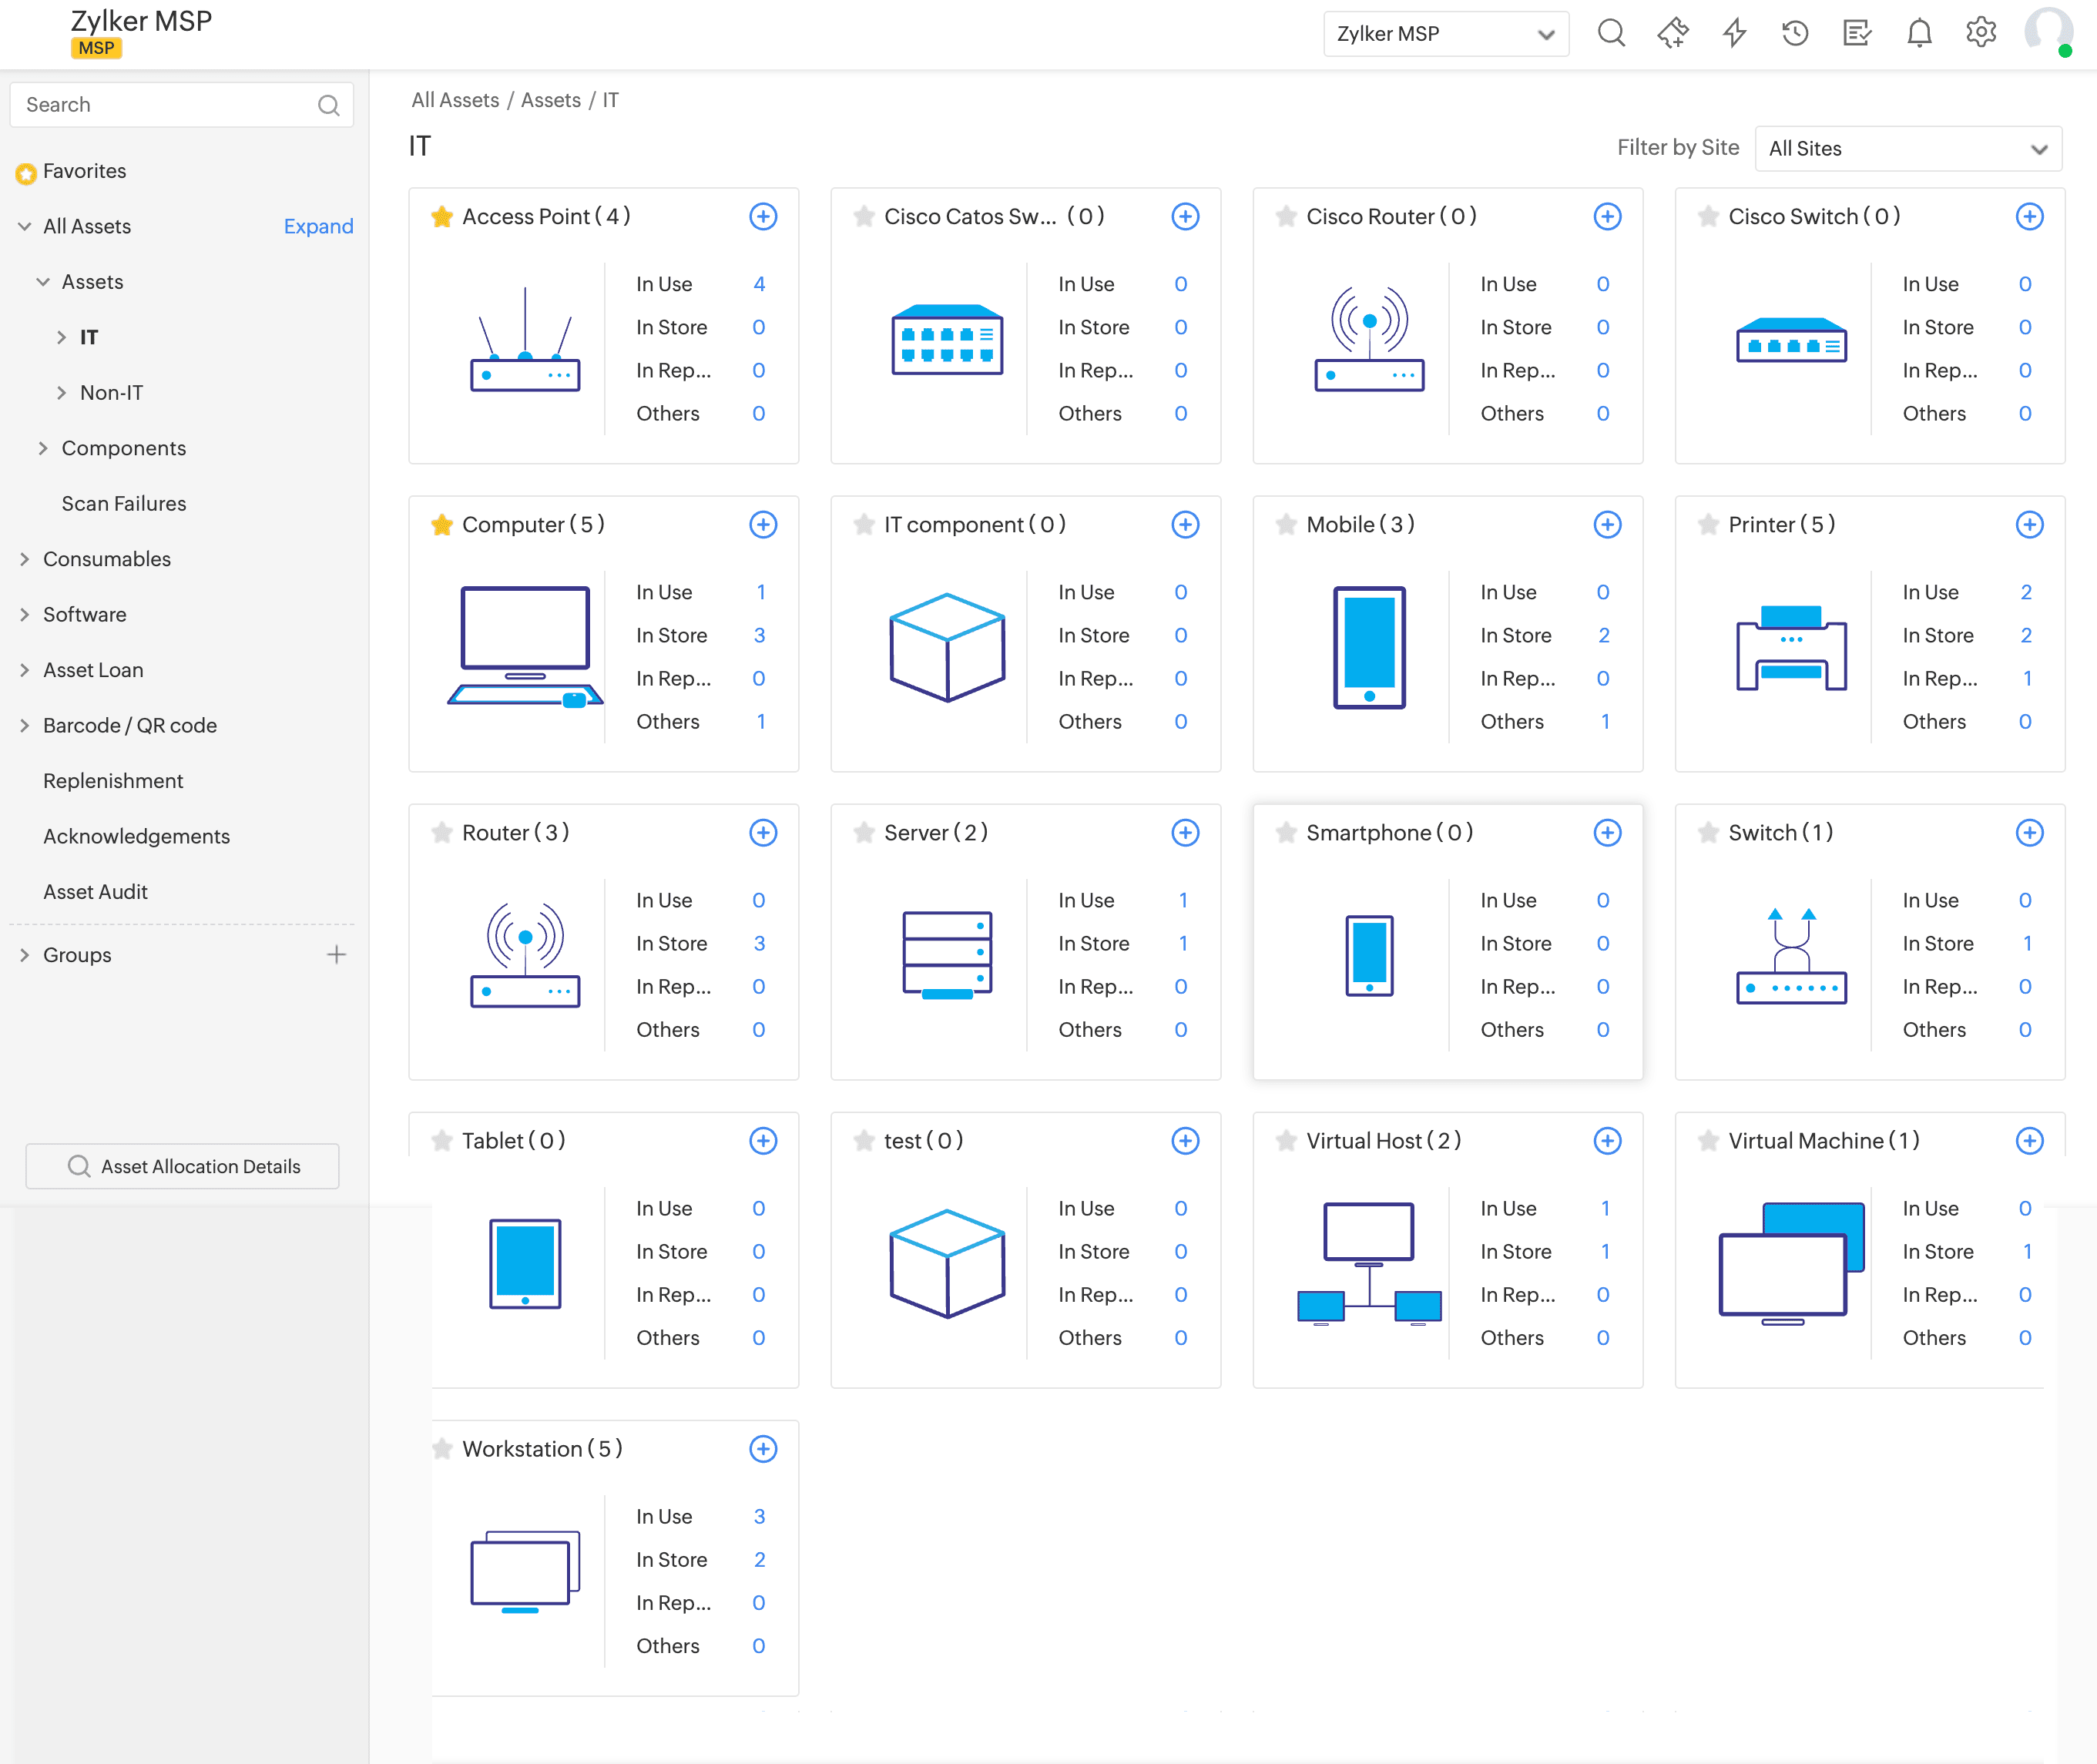The width and height of the screenshot is (2097, 1764).
Task: Click the header search magnifier icon
Action: coord(1611,34)
